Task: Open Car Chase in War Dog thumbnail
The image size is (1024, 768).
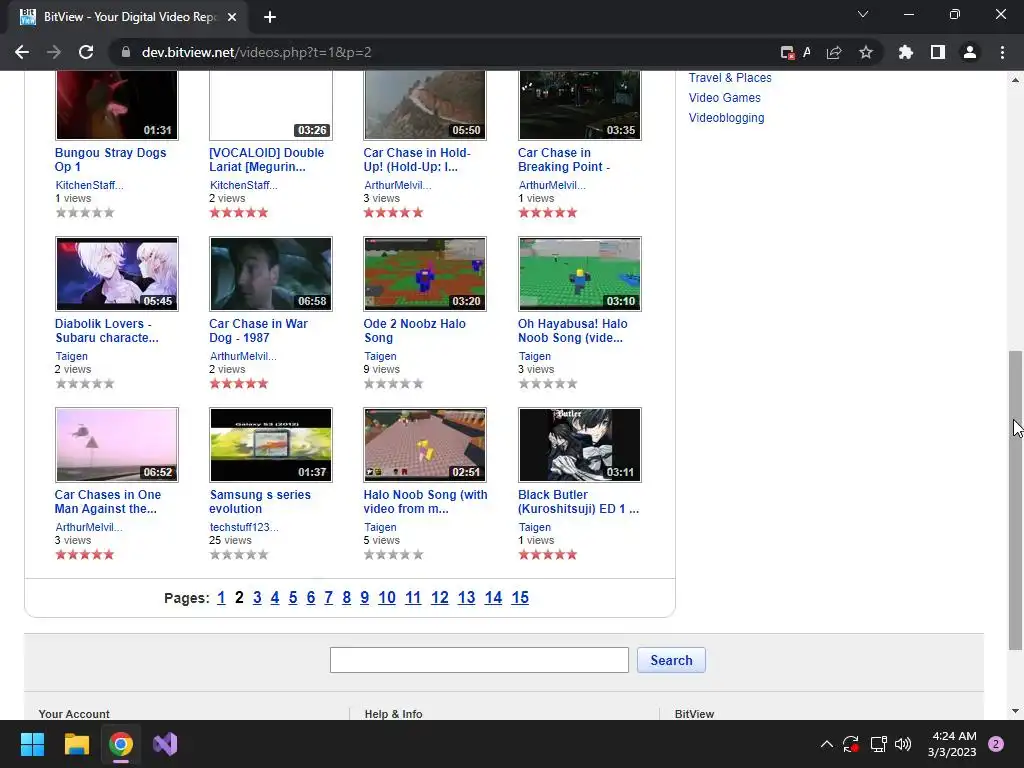Action: [271, 274]
